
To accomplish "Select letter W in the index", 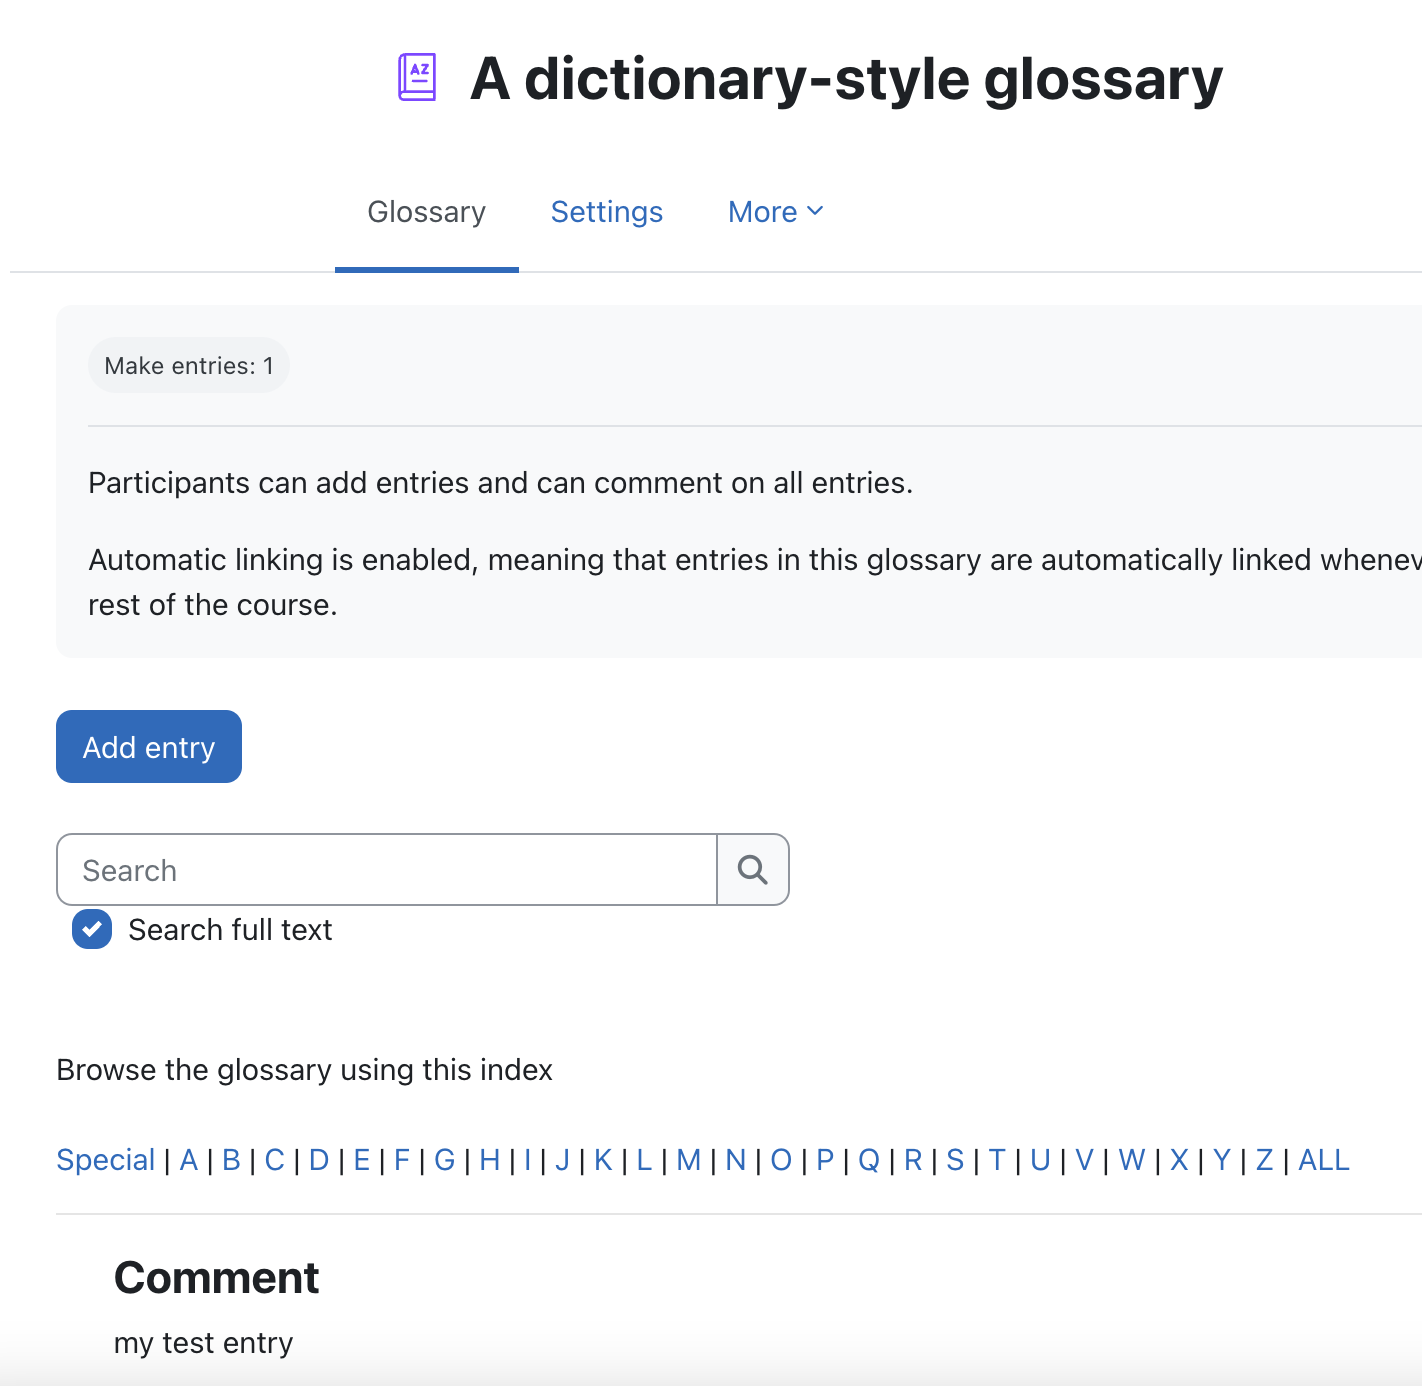I will 1132,1160.
